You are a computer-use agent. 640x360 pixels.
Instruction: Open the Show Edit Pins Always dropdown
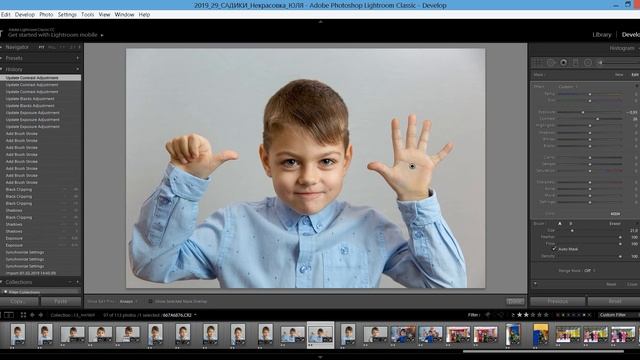point(129,301)
